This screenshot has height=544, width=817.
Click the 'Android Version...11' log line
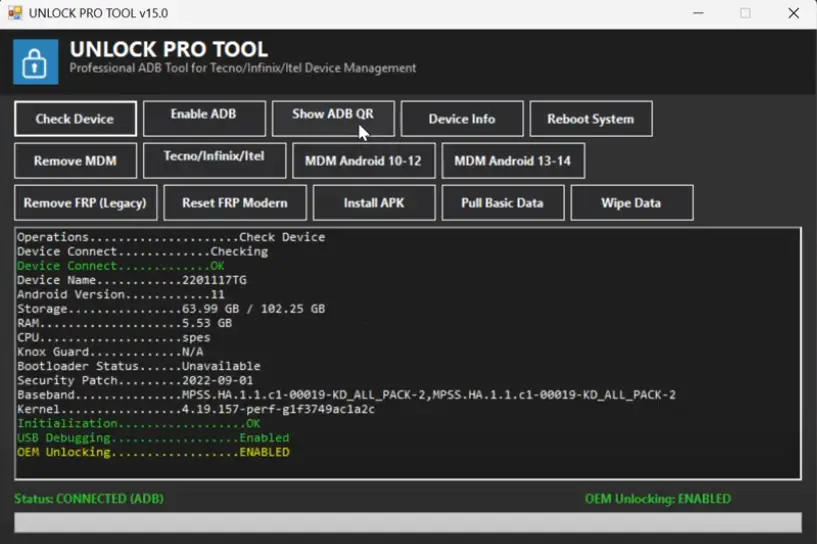click(x=121, y=294)
